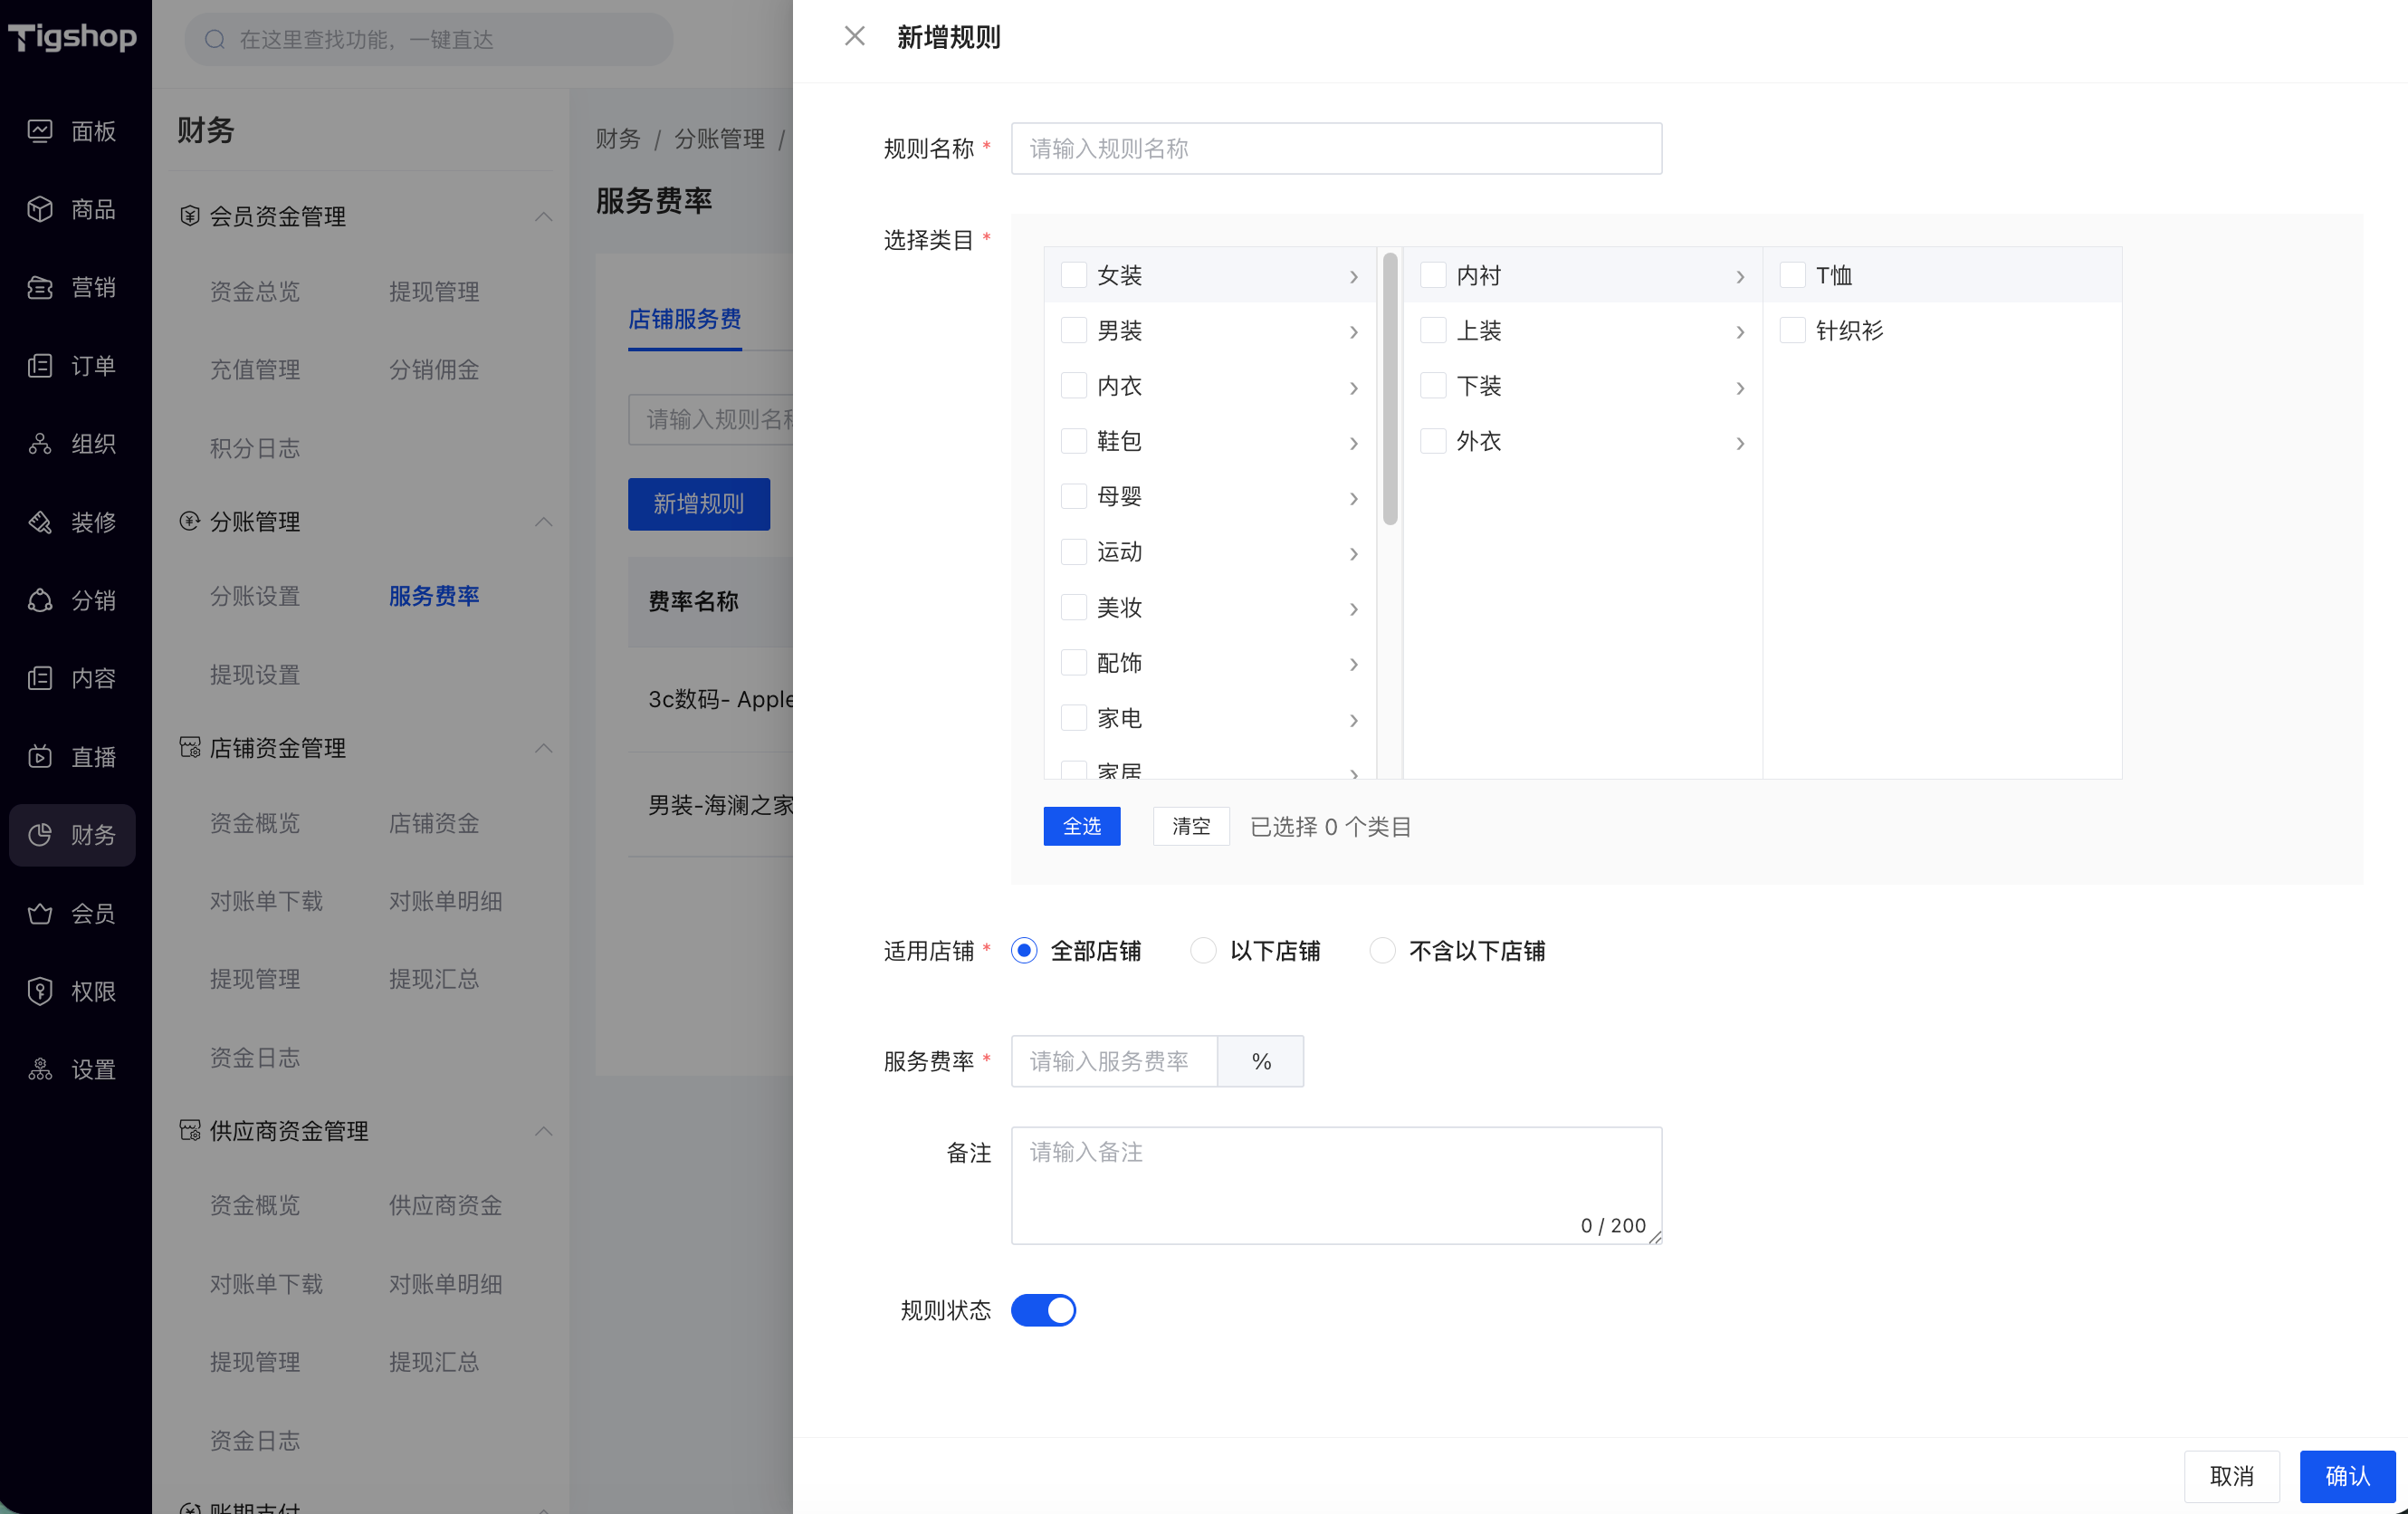Focus the 备注 remarks textarea

point(1336,1185)
